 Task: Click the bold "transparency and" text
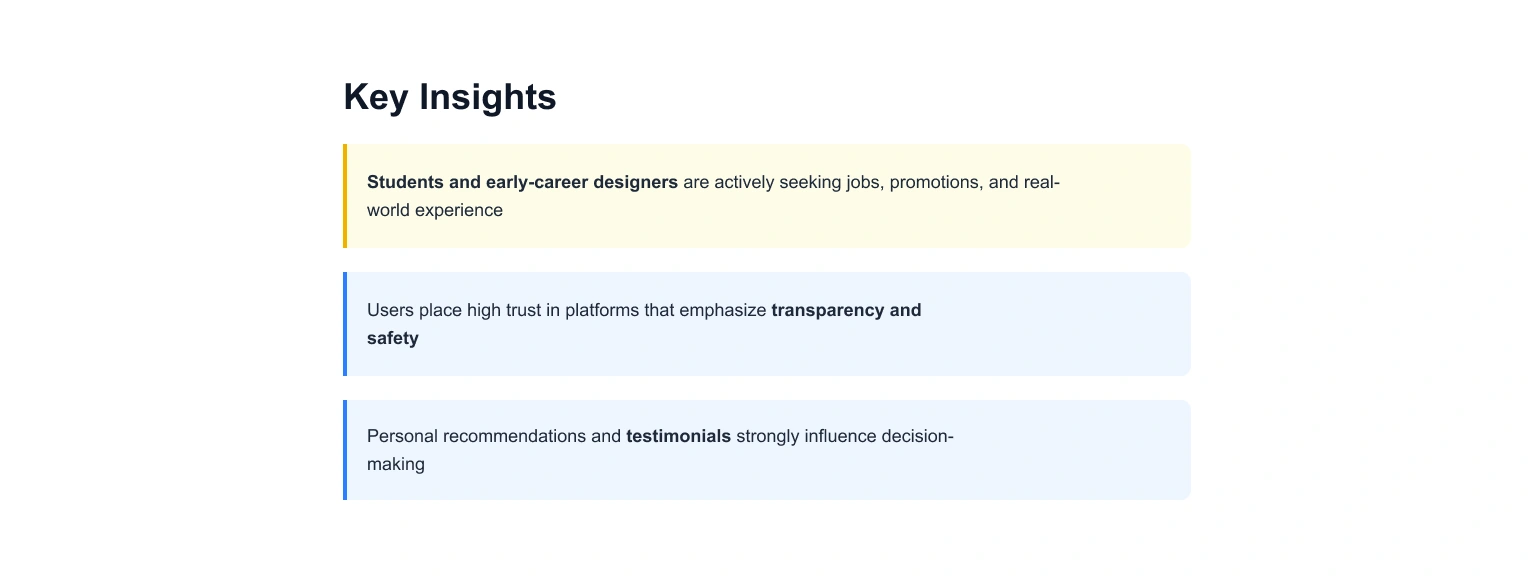(x=846, y=310)
